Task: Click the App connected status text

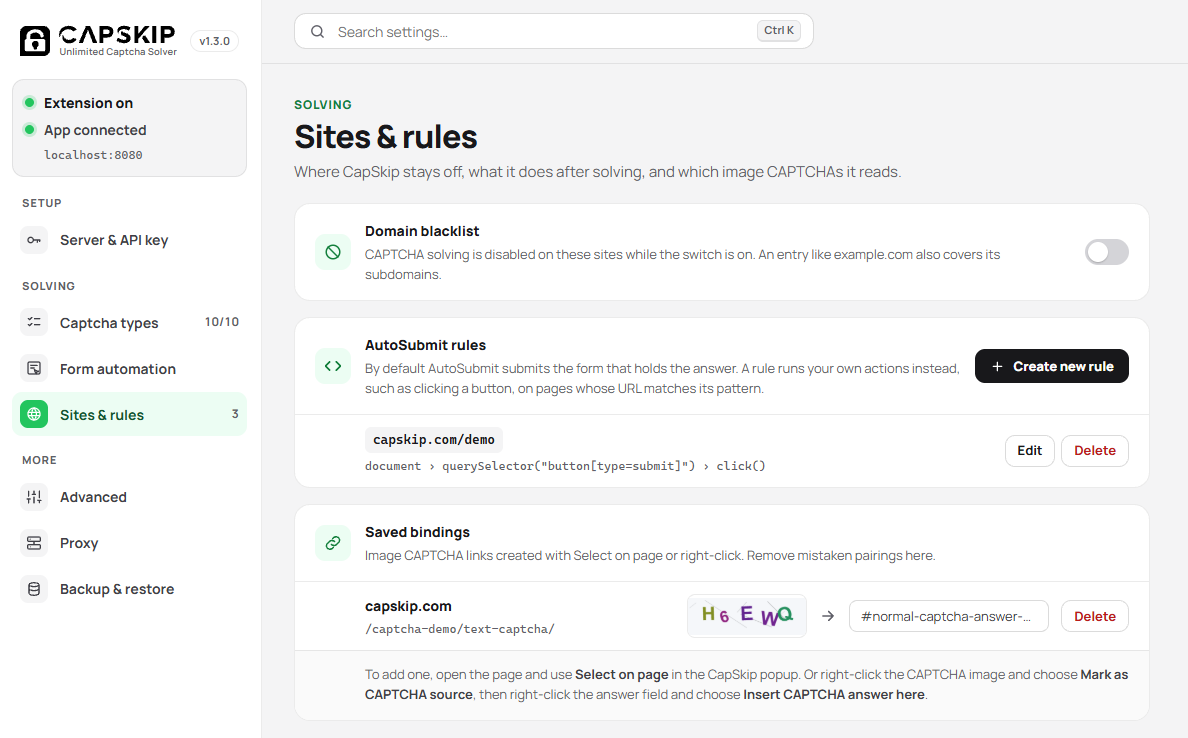Action: 95,130
